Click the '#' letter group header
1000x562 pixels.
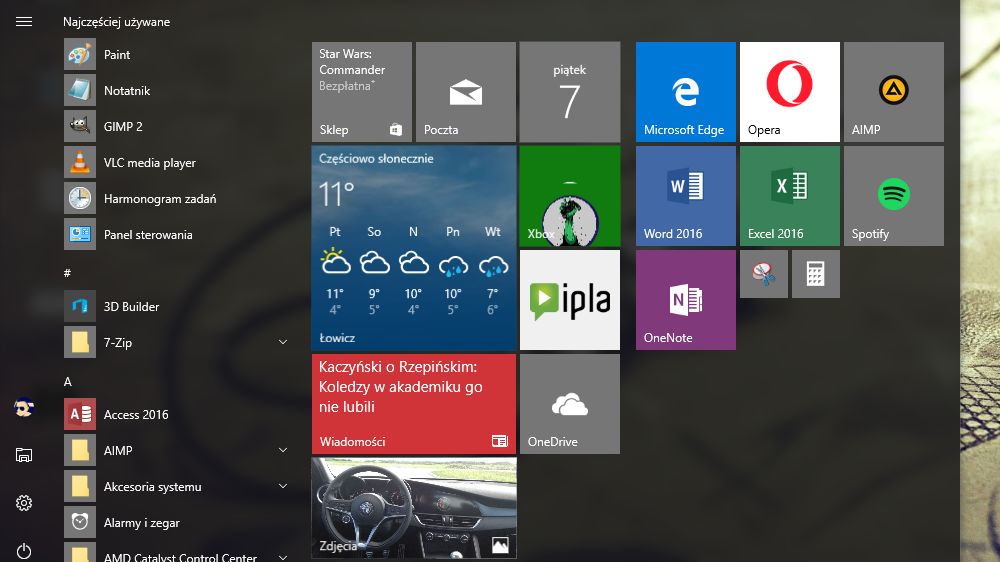(67, 273)
